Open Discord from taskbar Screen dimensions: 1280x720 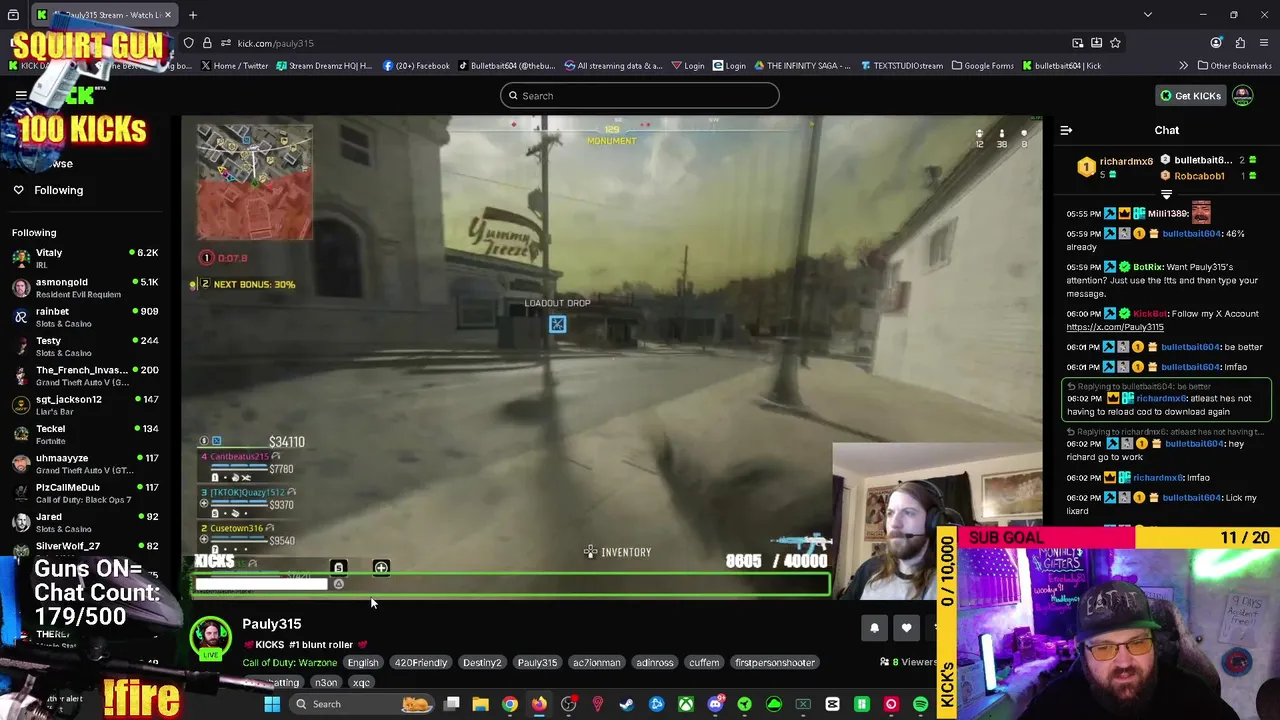[x=715, y=704]
